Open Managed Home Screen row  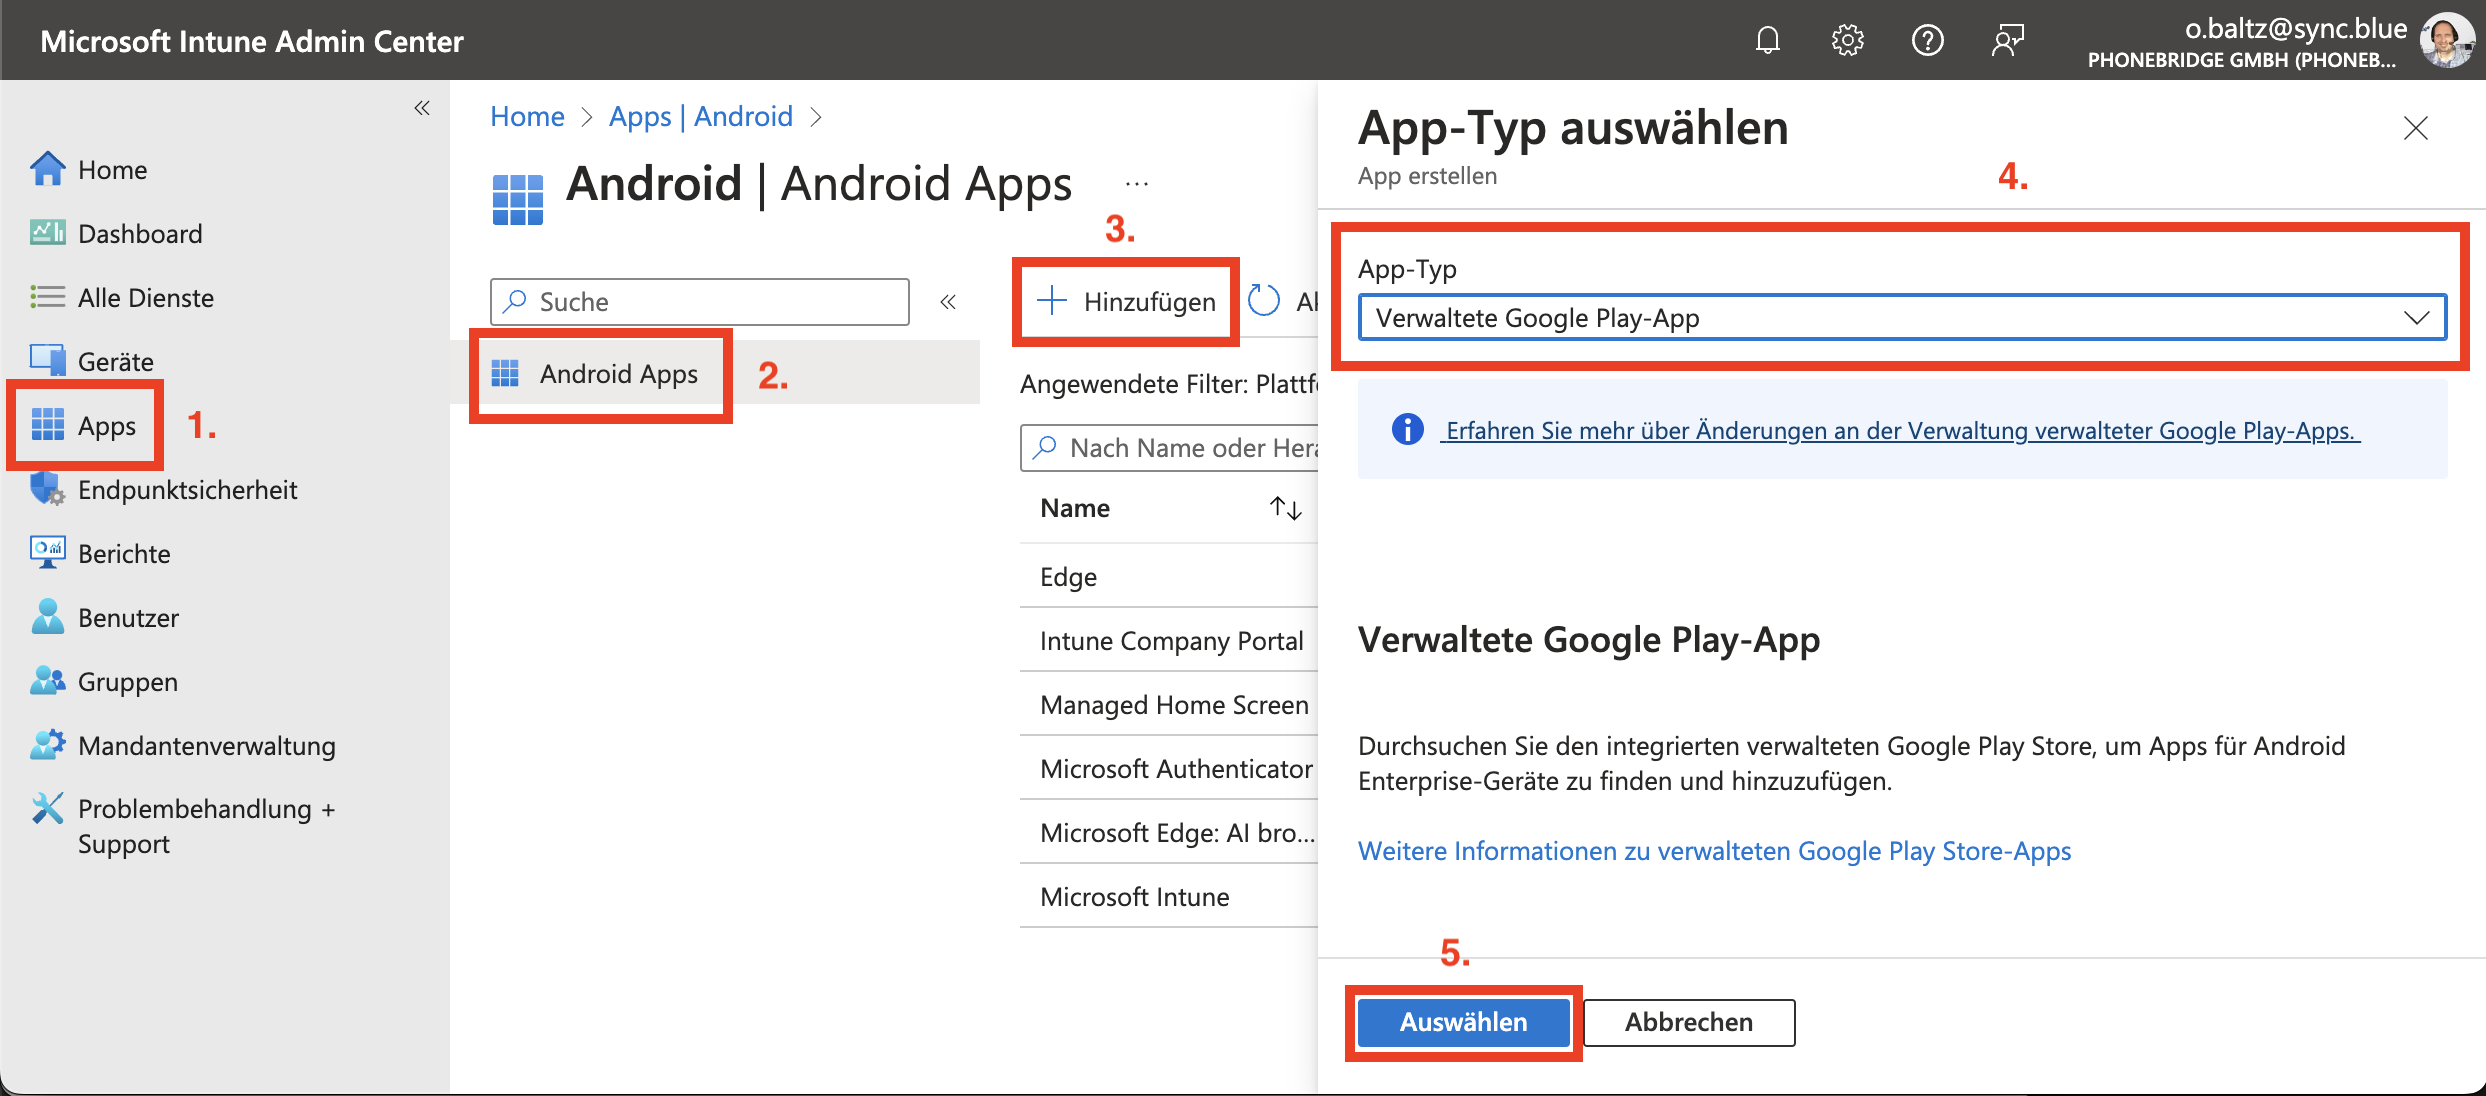pyautogui.click(x=1169, y=705)
